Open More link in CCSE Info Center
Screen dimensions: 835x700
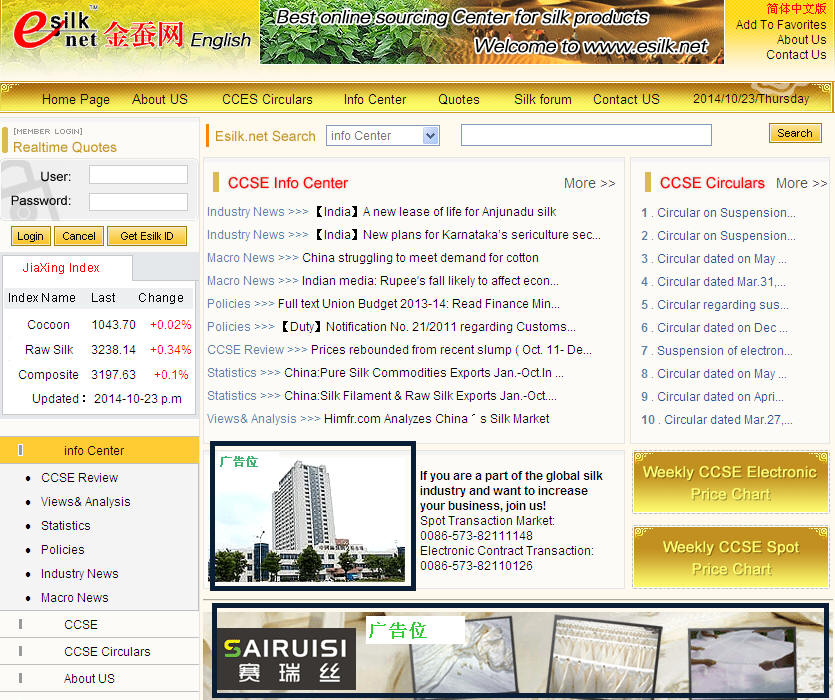(589, 183)
